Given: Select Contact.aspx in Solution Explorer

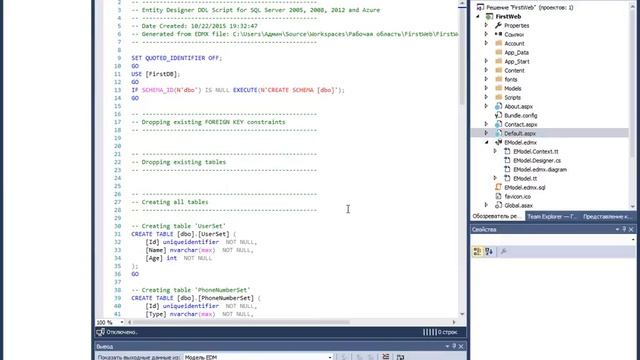Looking at the screenshot, I should (x=520, y=124).
